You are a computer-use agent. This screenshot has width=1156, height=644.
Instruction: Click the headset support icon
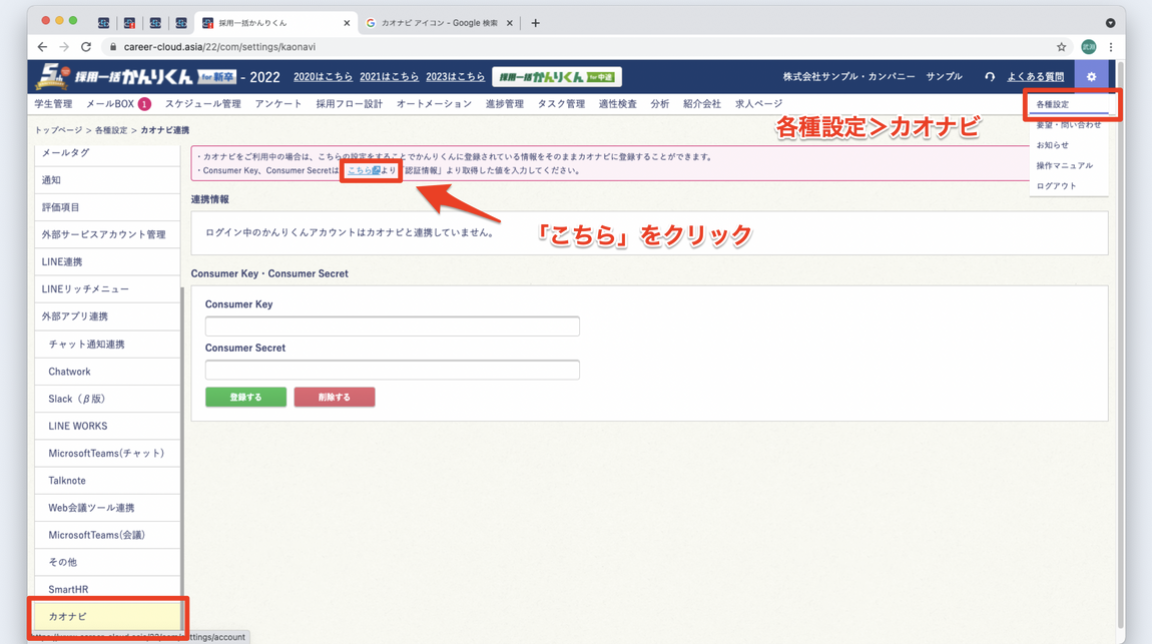(x=989, y=77)
